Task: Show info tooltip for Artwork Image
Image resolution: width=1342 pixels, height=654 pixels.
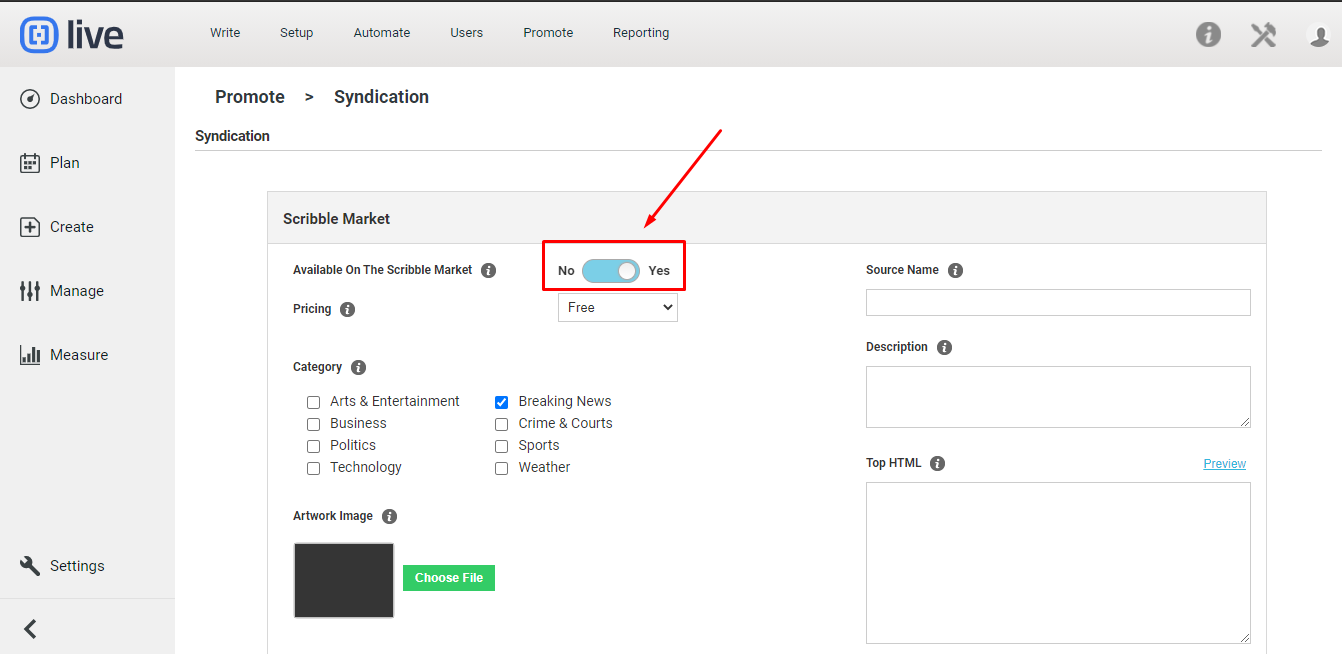Action: 389,516
